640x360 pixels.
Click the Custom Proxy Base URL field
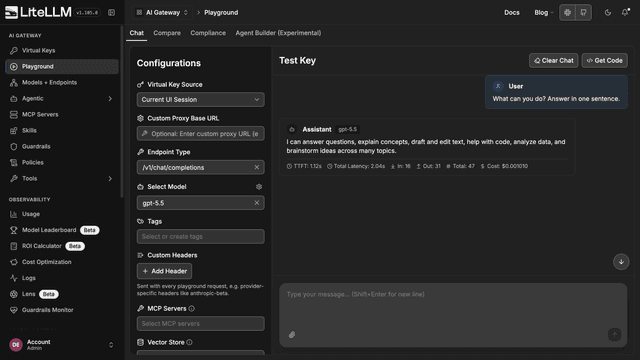[200, 133]
